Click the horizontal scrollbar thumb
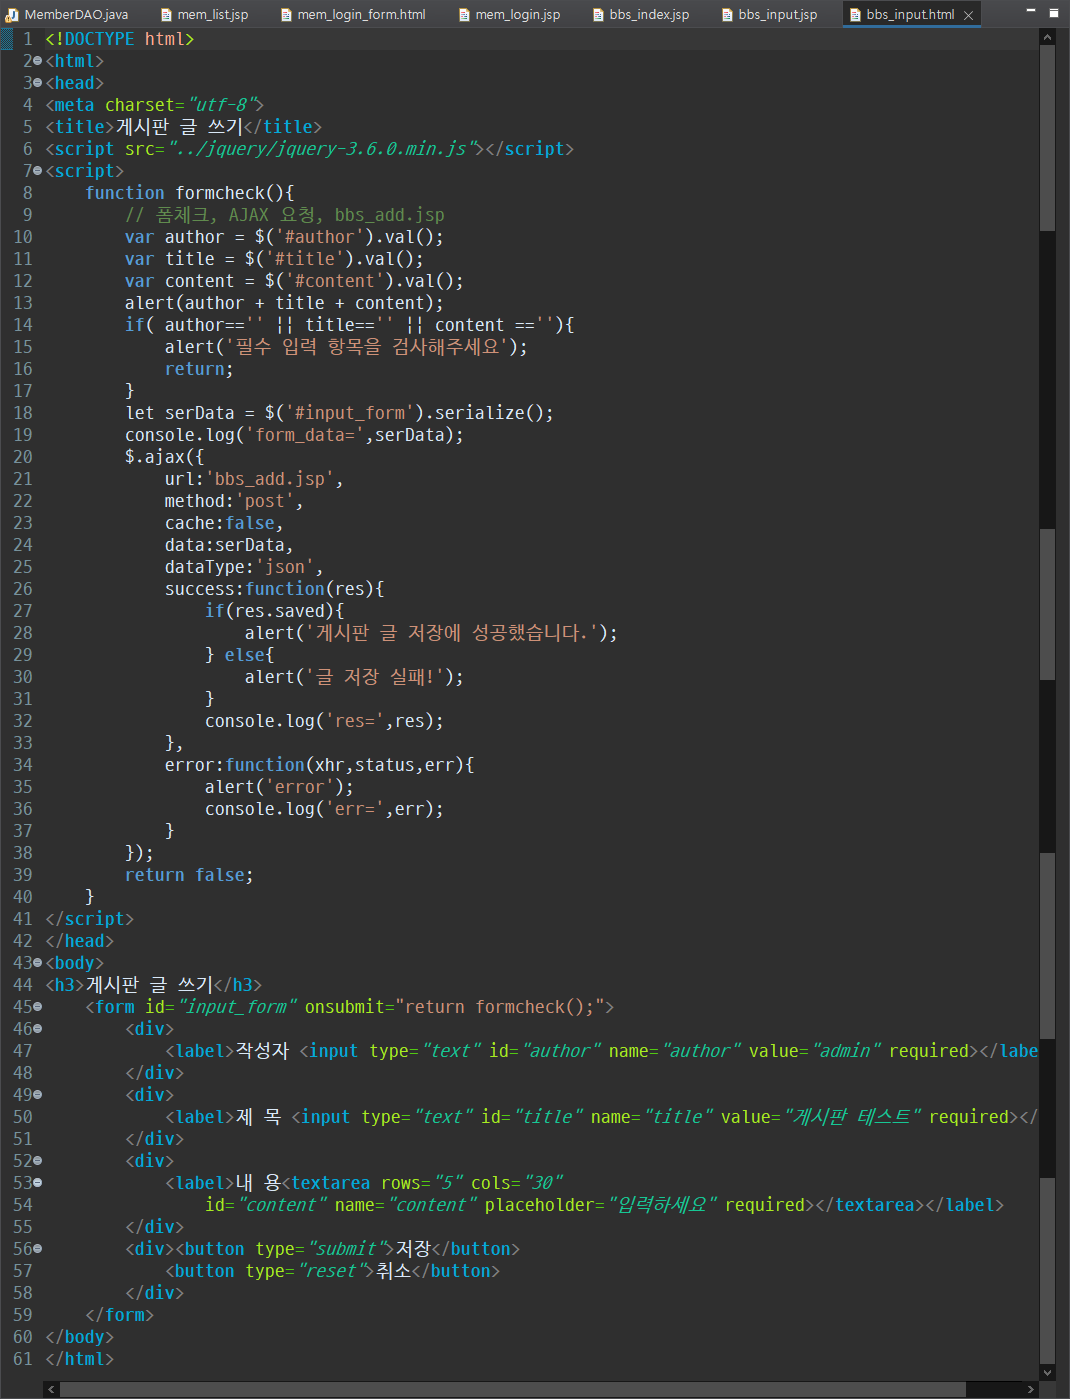Viewport: 1070px width, 1399px height. (x=513, y=1390)
